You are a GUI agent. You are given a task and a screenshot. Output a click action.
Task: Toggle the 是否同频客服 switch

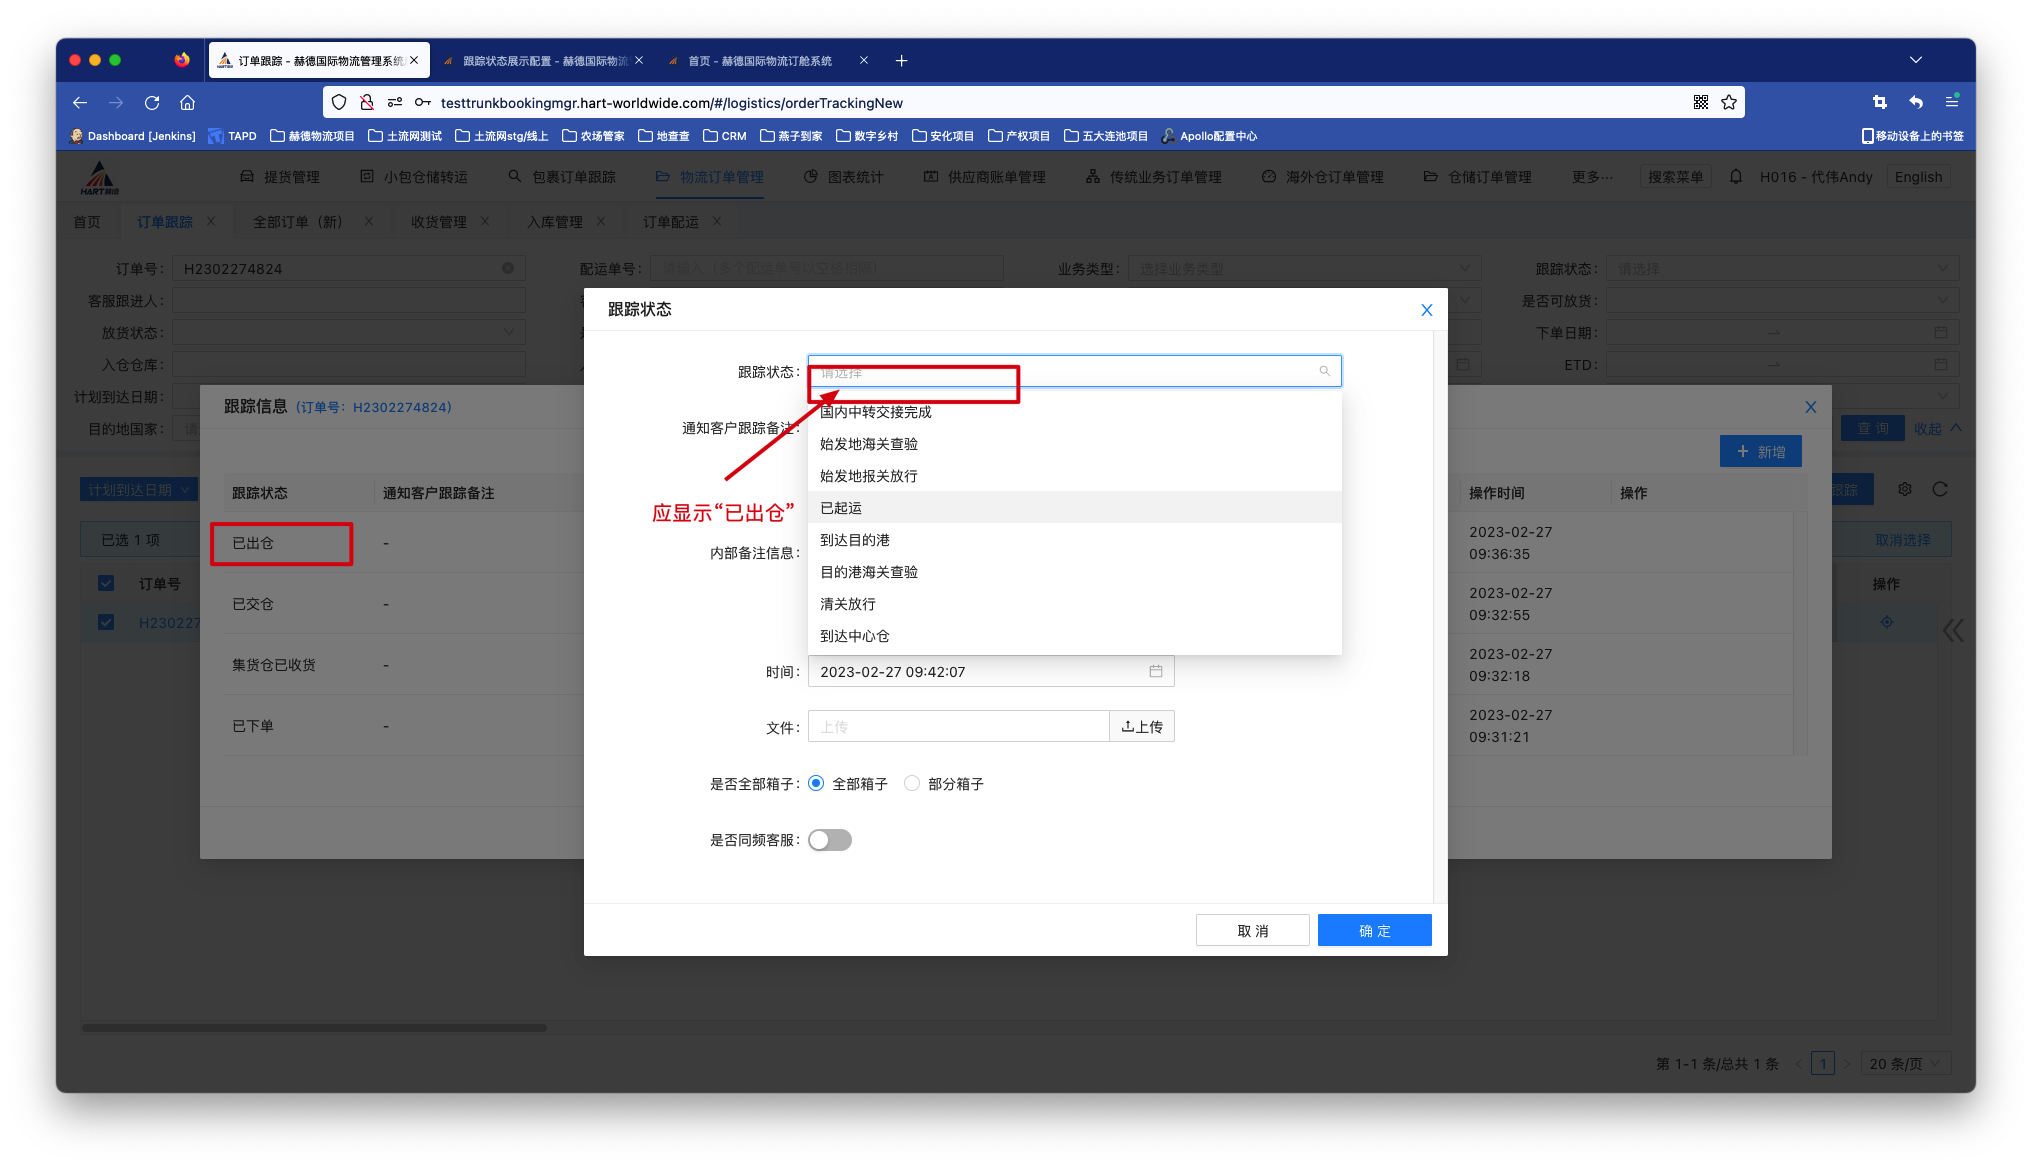point(830,840)
